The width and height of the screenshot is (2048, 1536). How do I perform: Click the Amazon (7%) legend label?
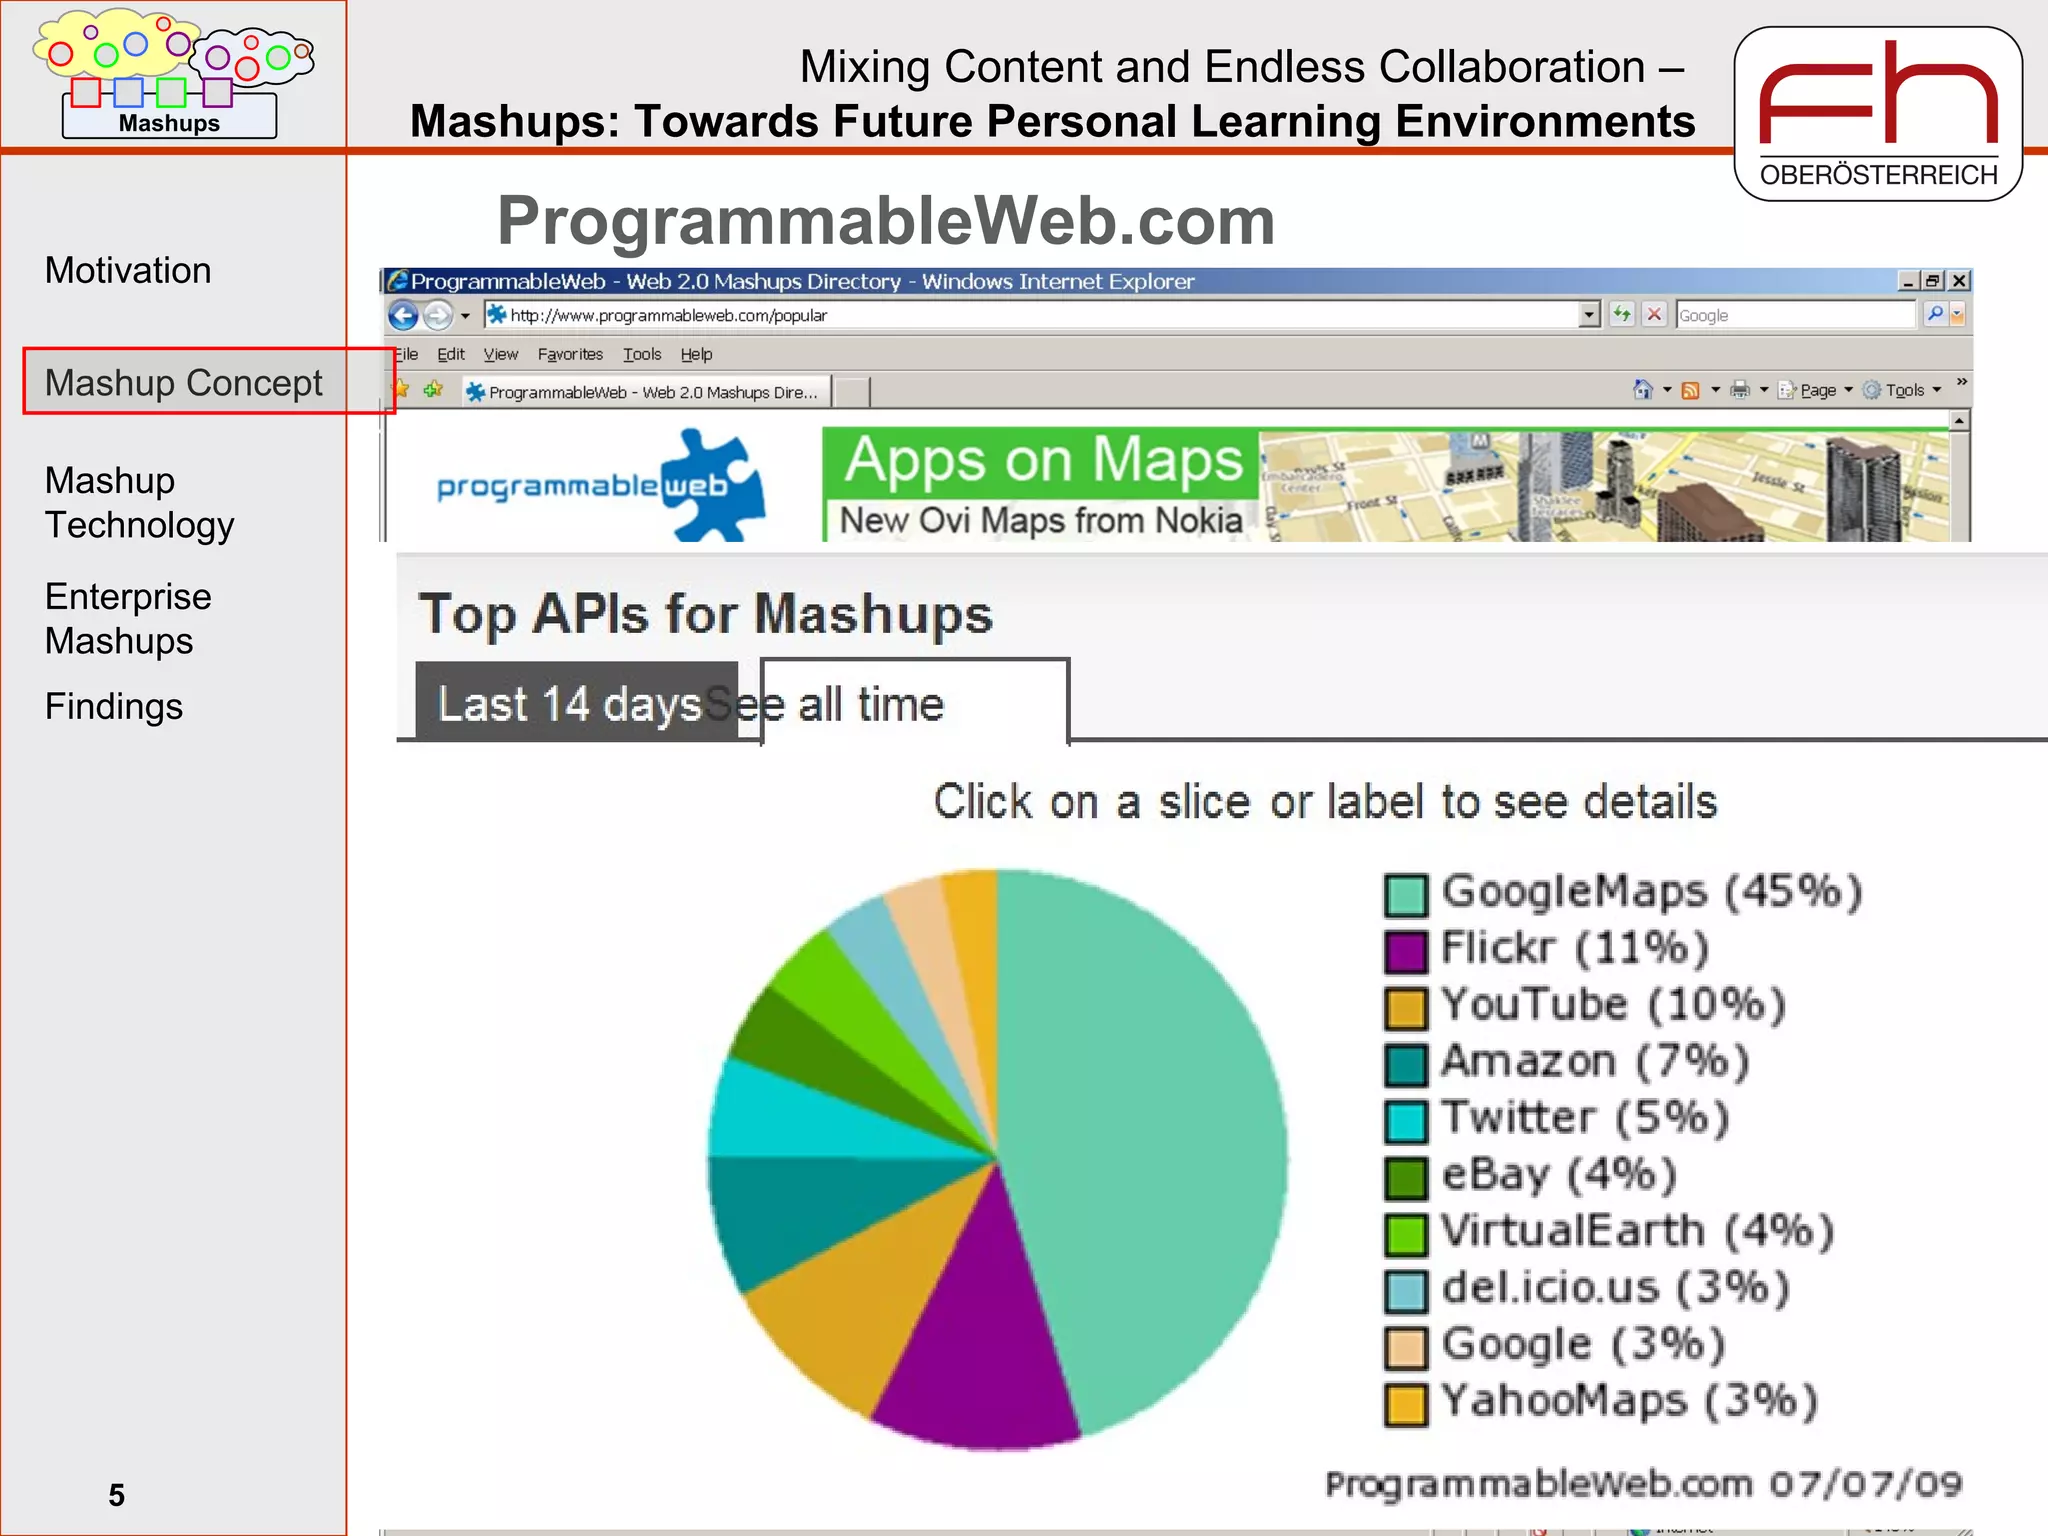(1595, 1061)
